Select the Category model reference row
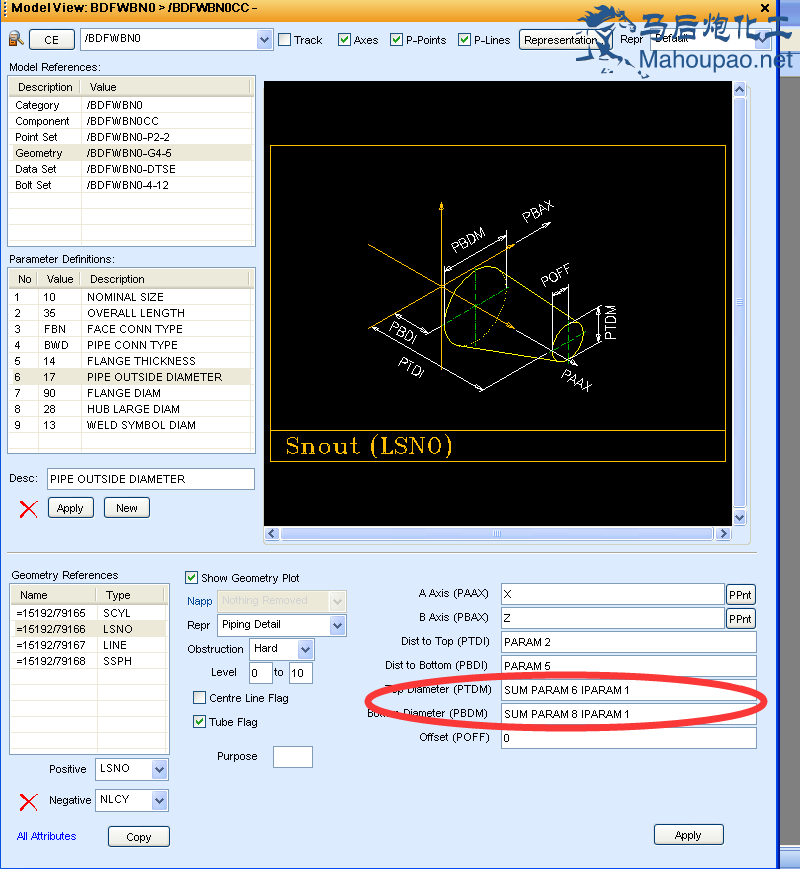 pos(131,105)
